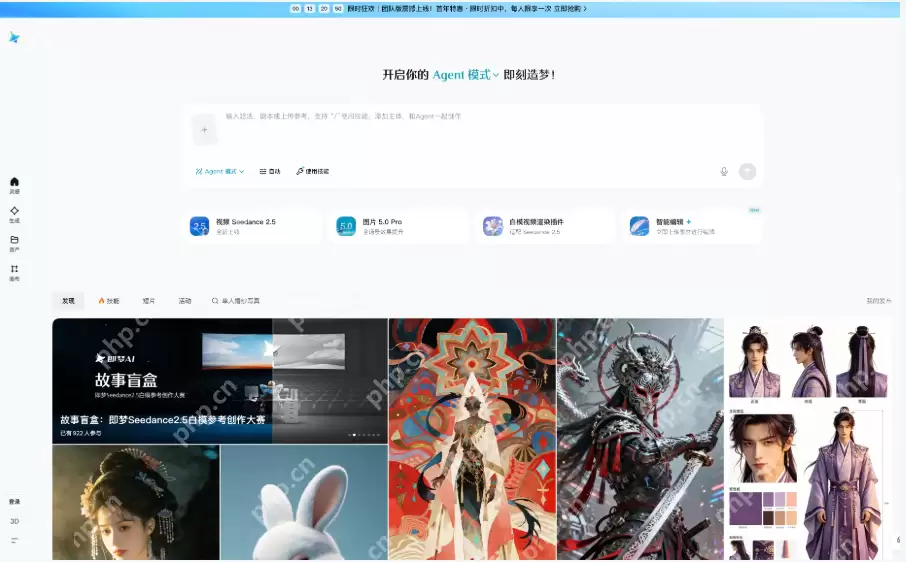Image resolution: width=906 pixels, height=562 pixels.
Task: Click the purple flower plugin icon
Action: pos(493,226)
